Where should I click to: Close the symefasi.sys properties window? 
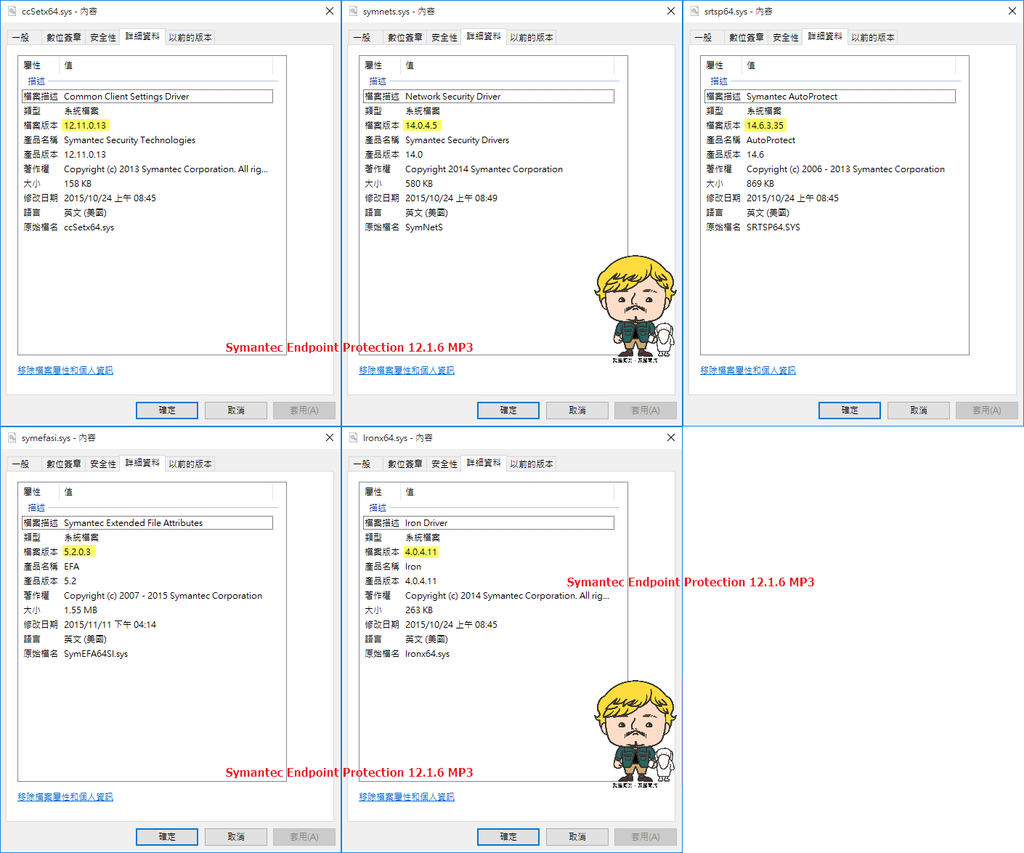coord(330,438)
